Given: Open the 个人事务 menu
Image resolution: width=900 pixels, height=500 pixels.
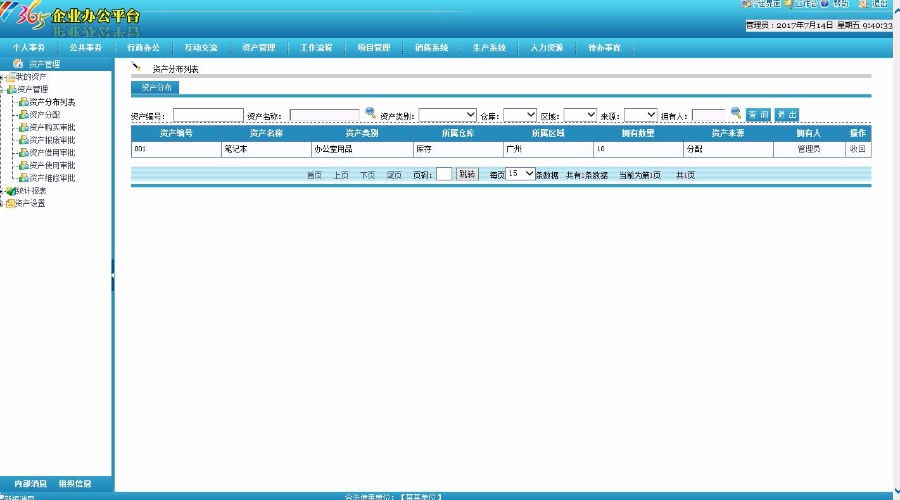Looking at the screenshot, I should pyautogui.click(x=29, y=48).
